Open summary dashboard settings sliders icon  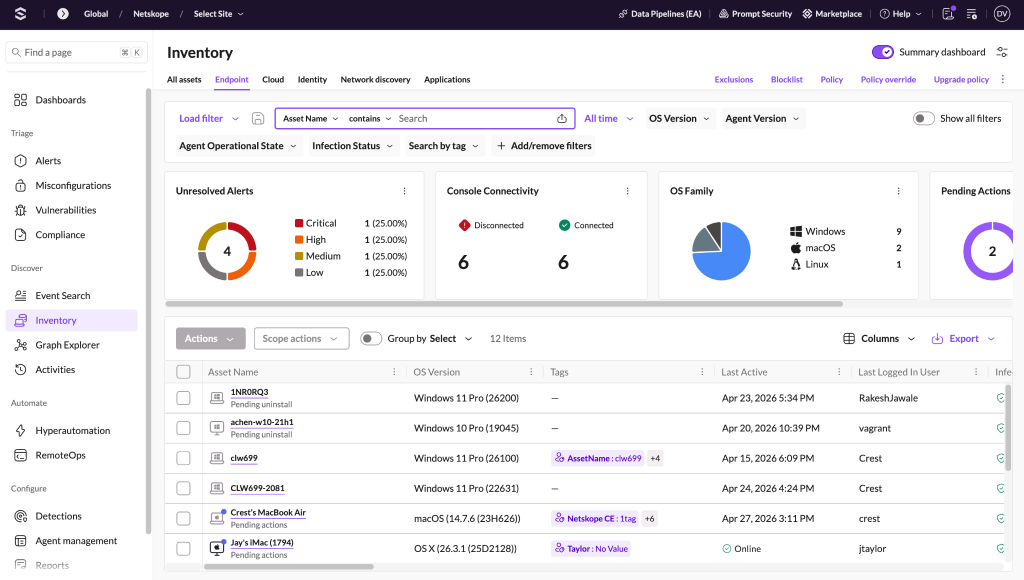pyautogui.click(x=1002, y=52)
